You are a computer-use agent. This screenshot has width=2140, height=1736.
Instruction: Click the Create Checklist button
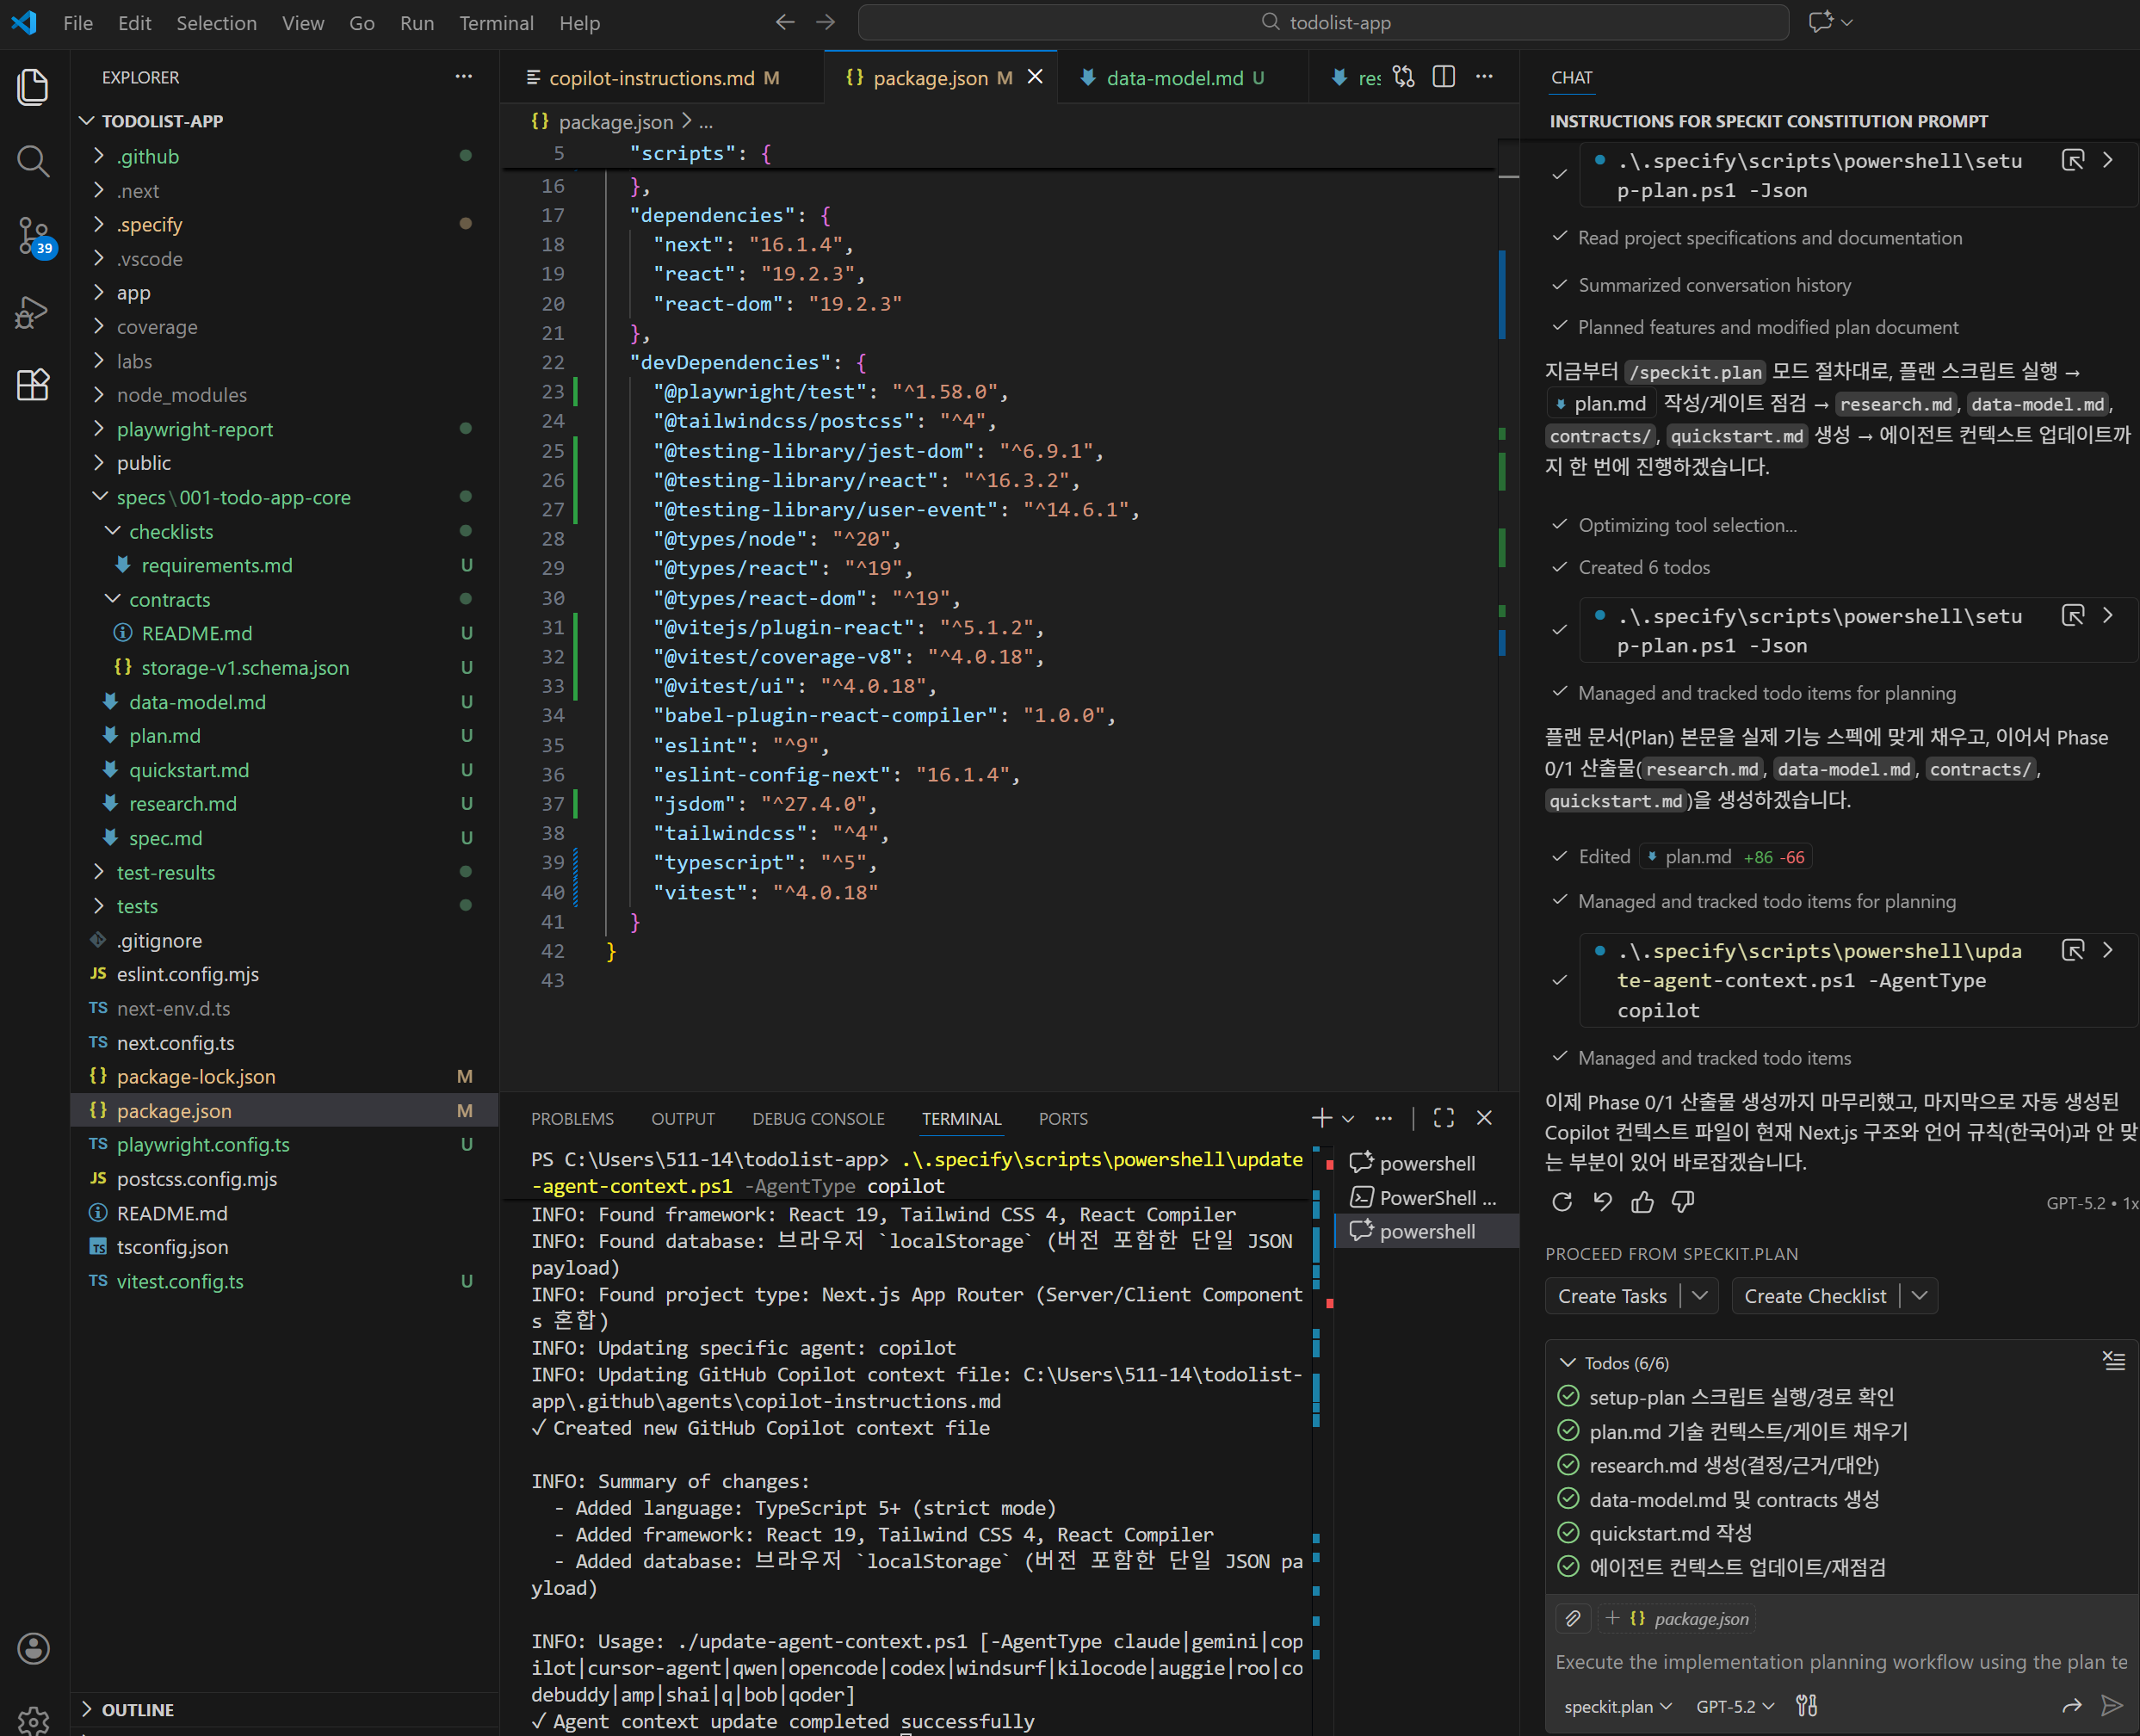pos(1814,1296)
